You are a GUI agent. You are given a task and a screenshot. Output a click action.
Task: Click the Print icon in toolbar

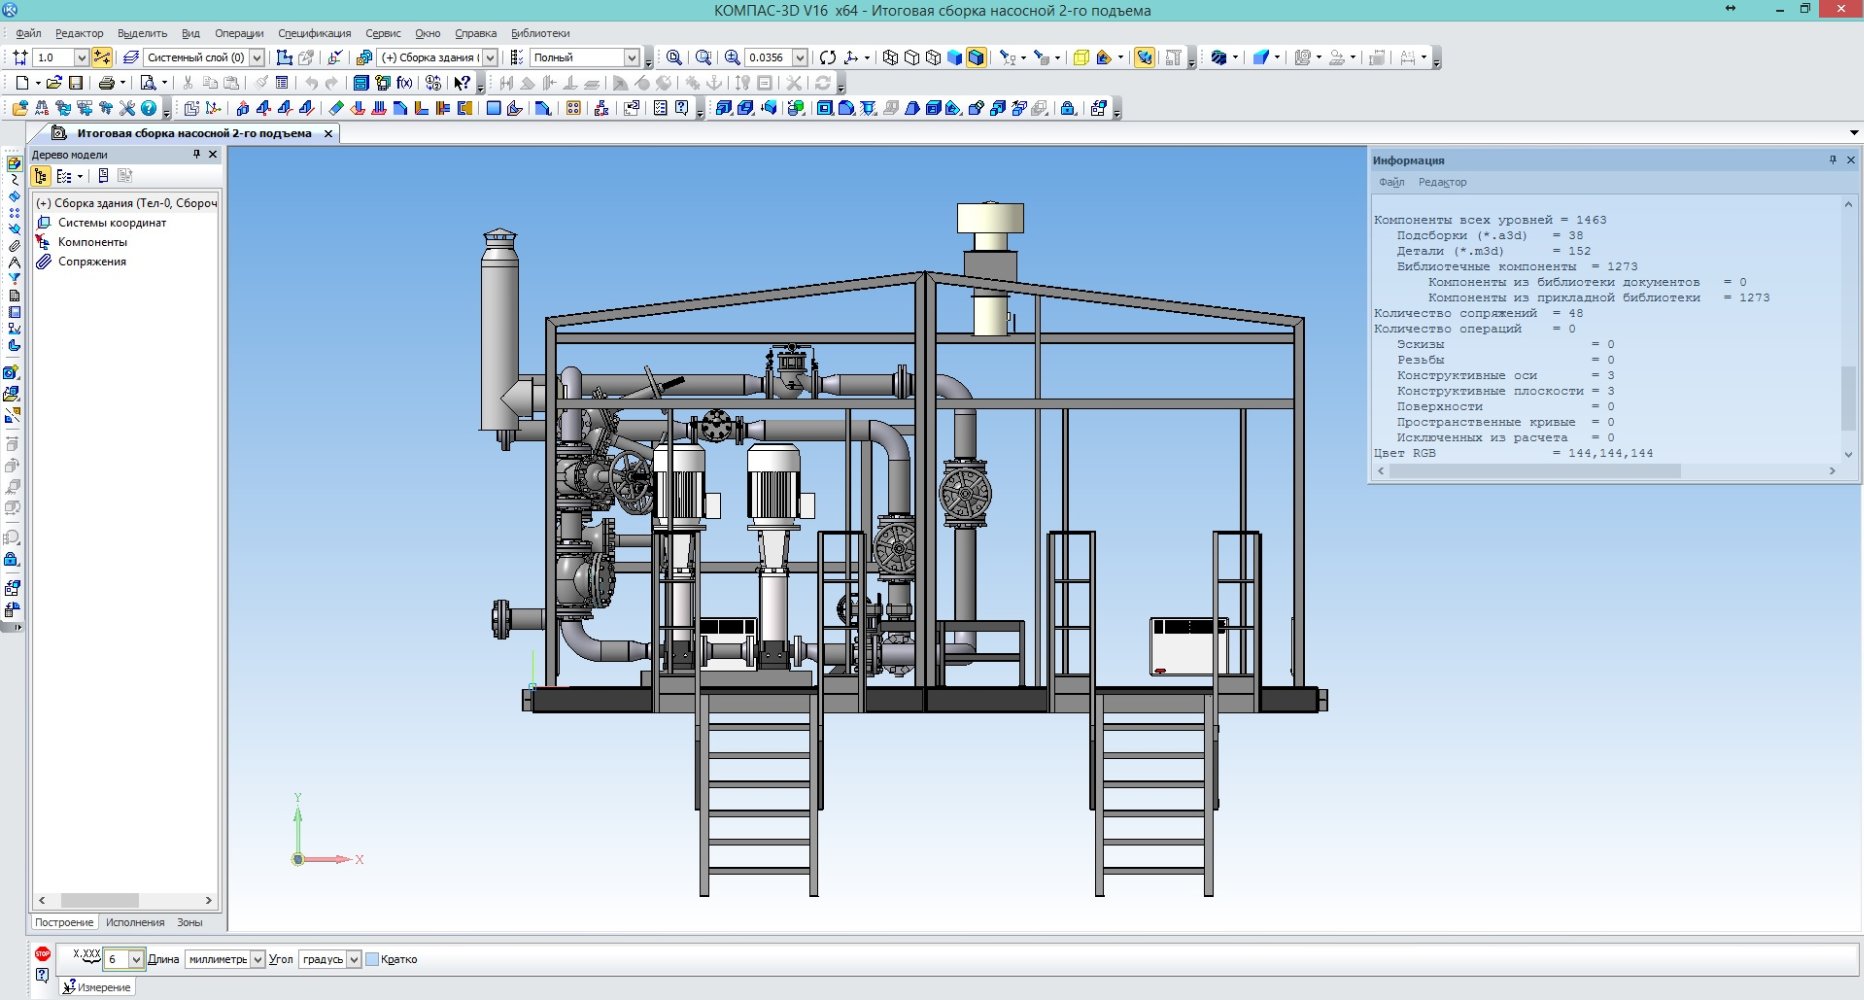click(x=105, y=83)
